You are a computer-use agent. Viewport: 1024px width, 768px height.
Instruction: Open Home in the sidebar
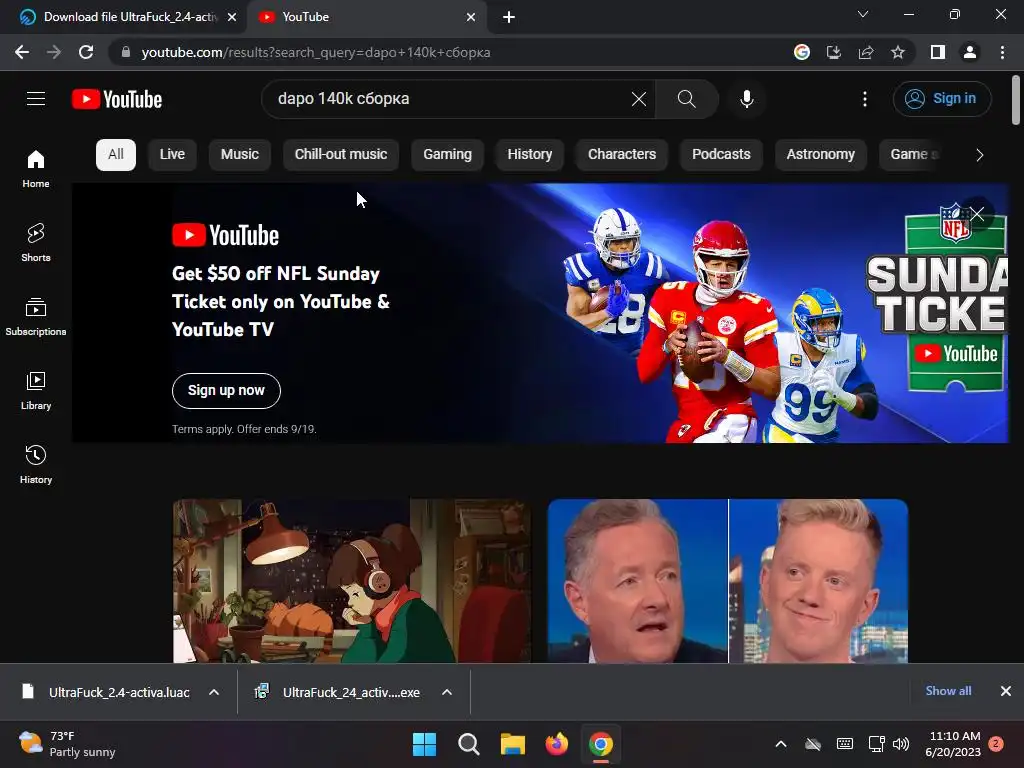click(36, 169)
